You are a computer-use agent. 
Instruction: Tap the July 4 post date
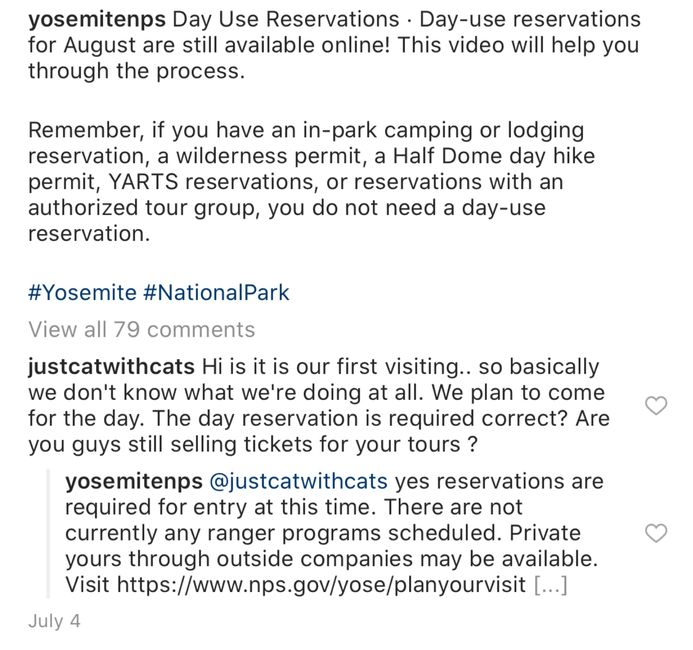(54, 621)
